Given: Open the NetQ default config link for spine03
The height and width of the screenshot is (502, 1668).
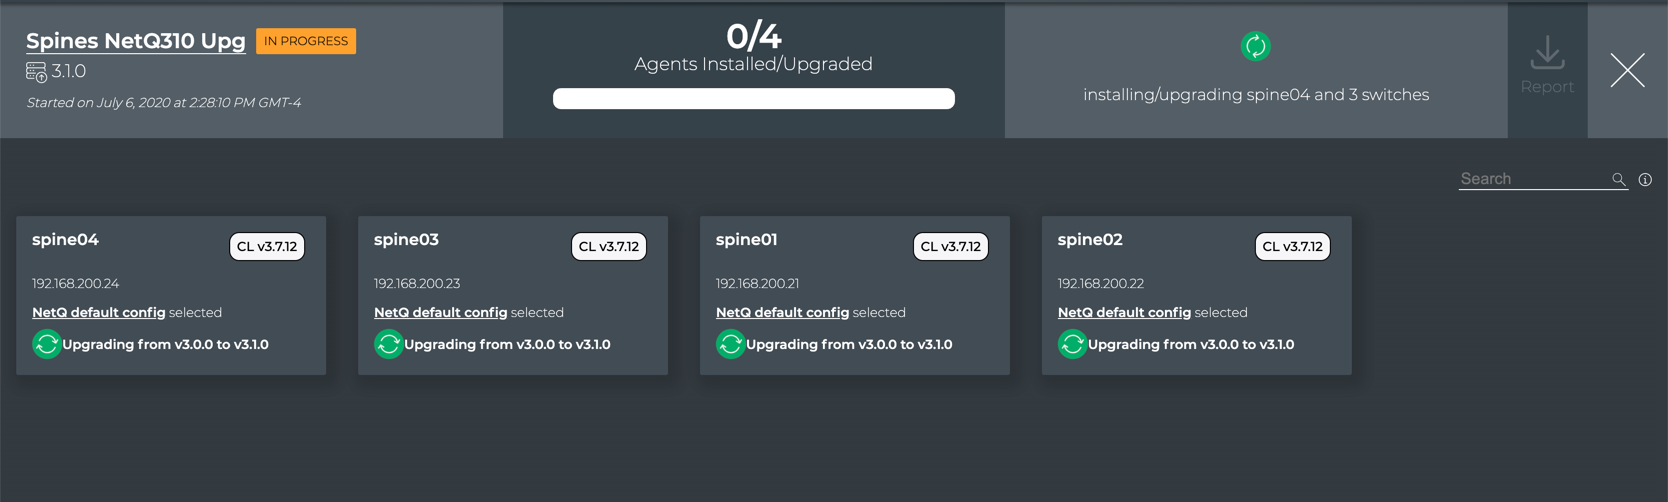Looking at the screenshot, I should coord(440,312).
